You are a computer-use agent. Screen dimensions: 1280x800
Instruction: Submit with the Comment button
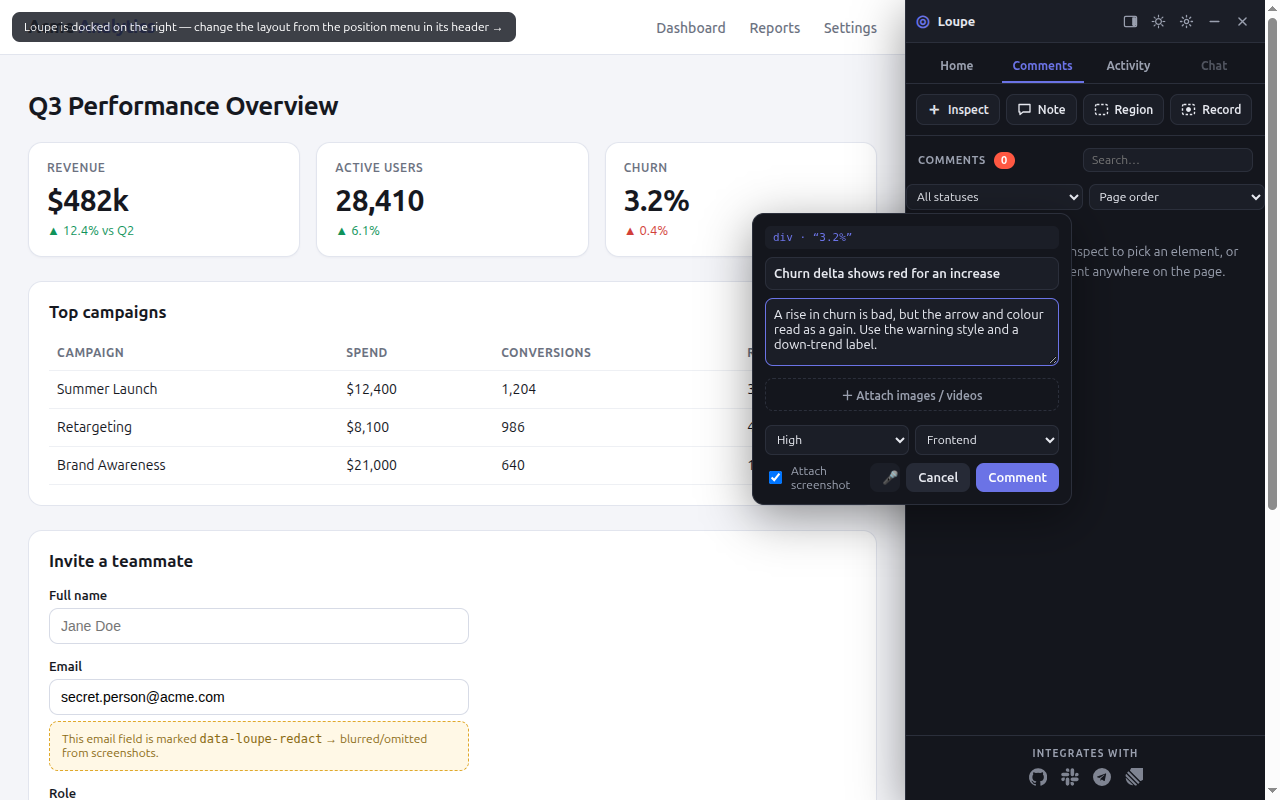tap(1017, 478)
